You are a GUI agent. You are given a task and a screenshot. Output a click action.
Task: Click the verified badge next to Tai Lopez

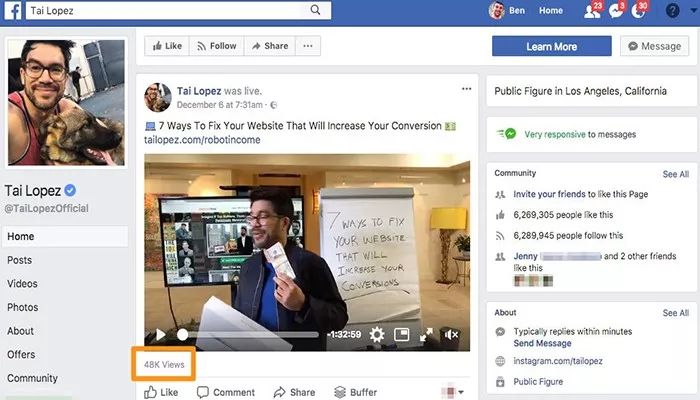70,191
